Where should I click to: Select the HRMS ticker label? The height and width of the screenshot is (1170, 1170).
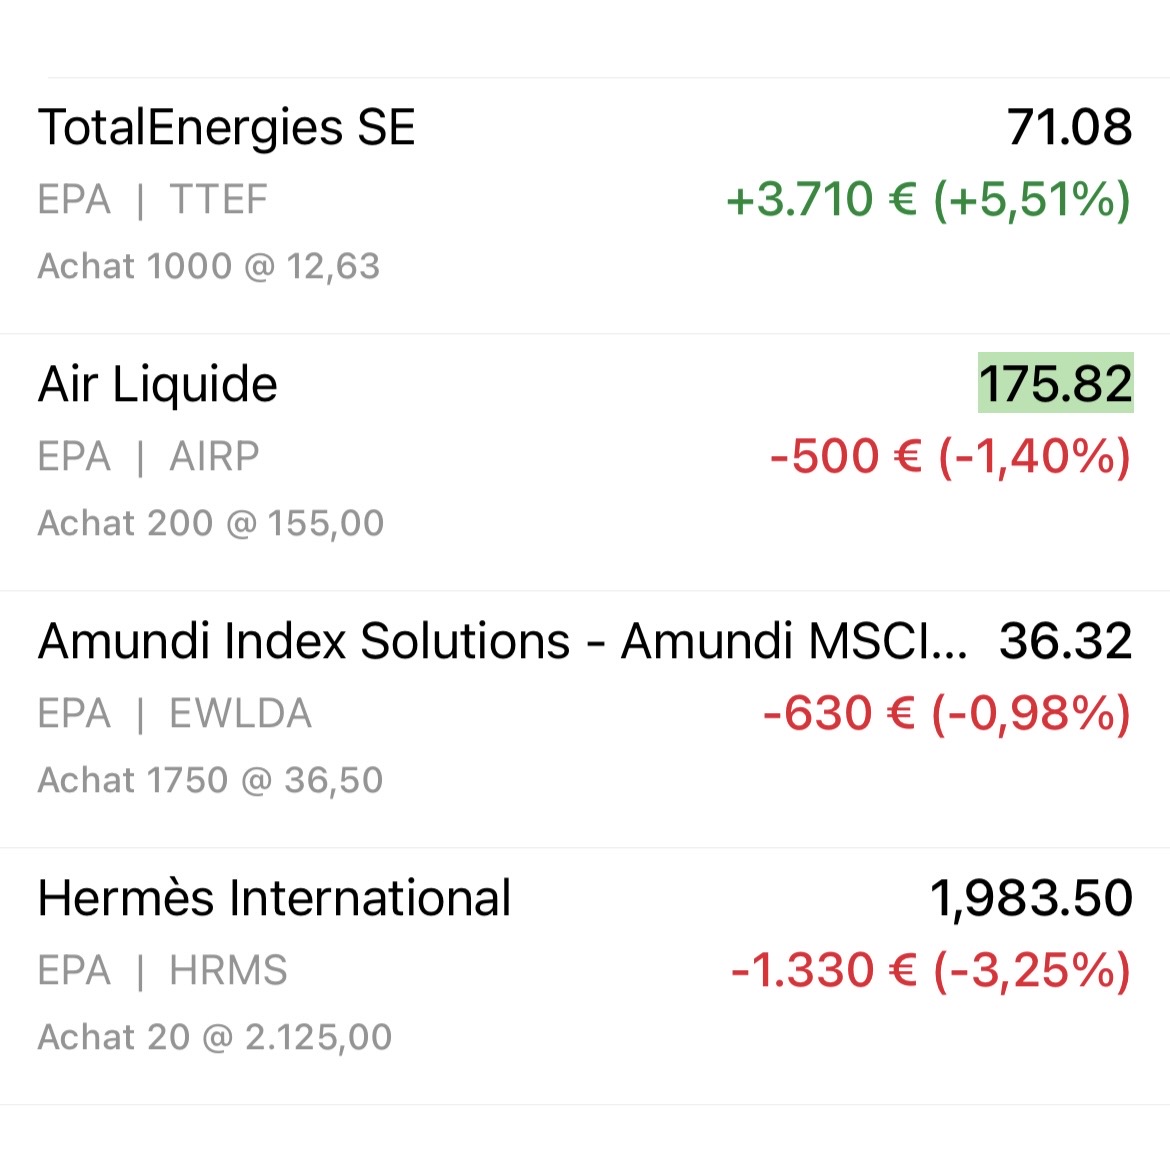click(228, 971)
